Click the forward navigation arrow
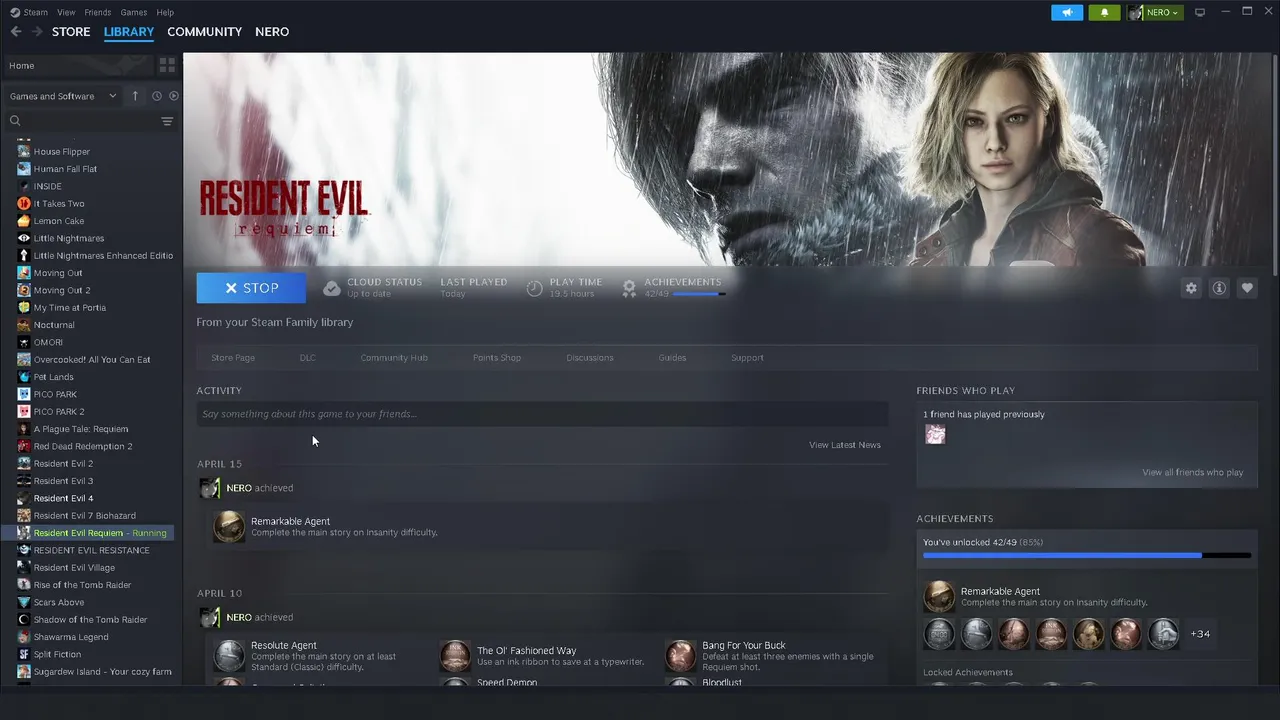Image resolution: width=1280 pixels, height=720 pixels. pyautogui.click(x=37, y=32)
